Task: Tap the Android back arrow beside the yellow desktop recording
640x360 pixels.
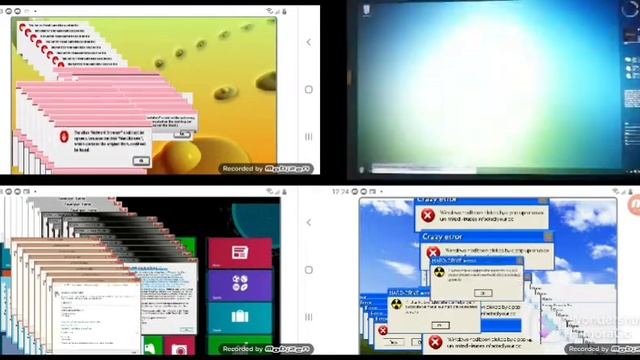Action: tap(309, 42)
